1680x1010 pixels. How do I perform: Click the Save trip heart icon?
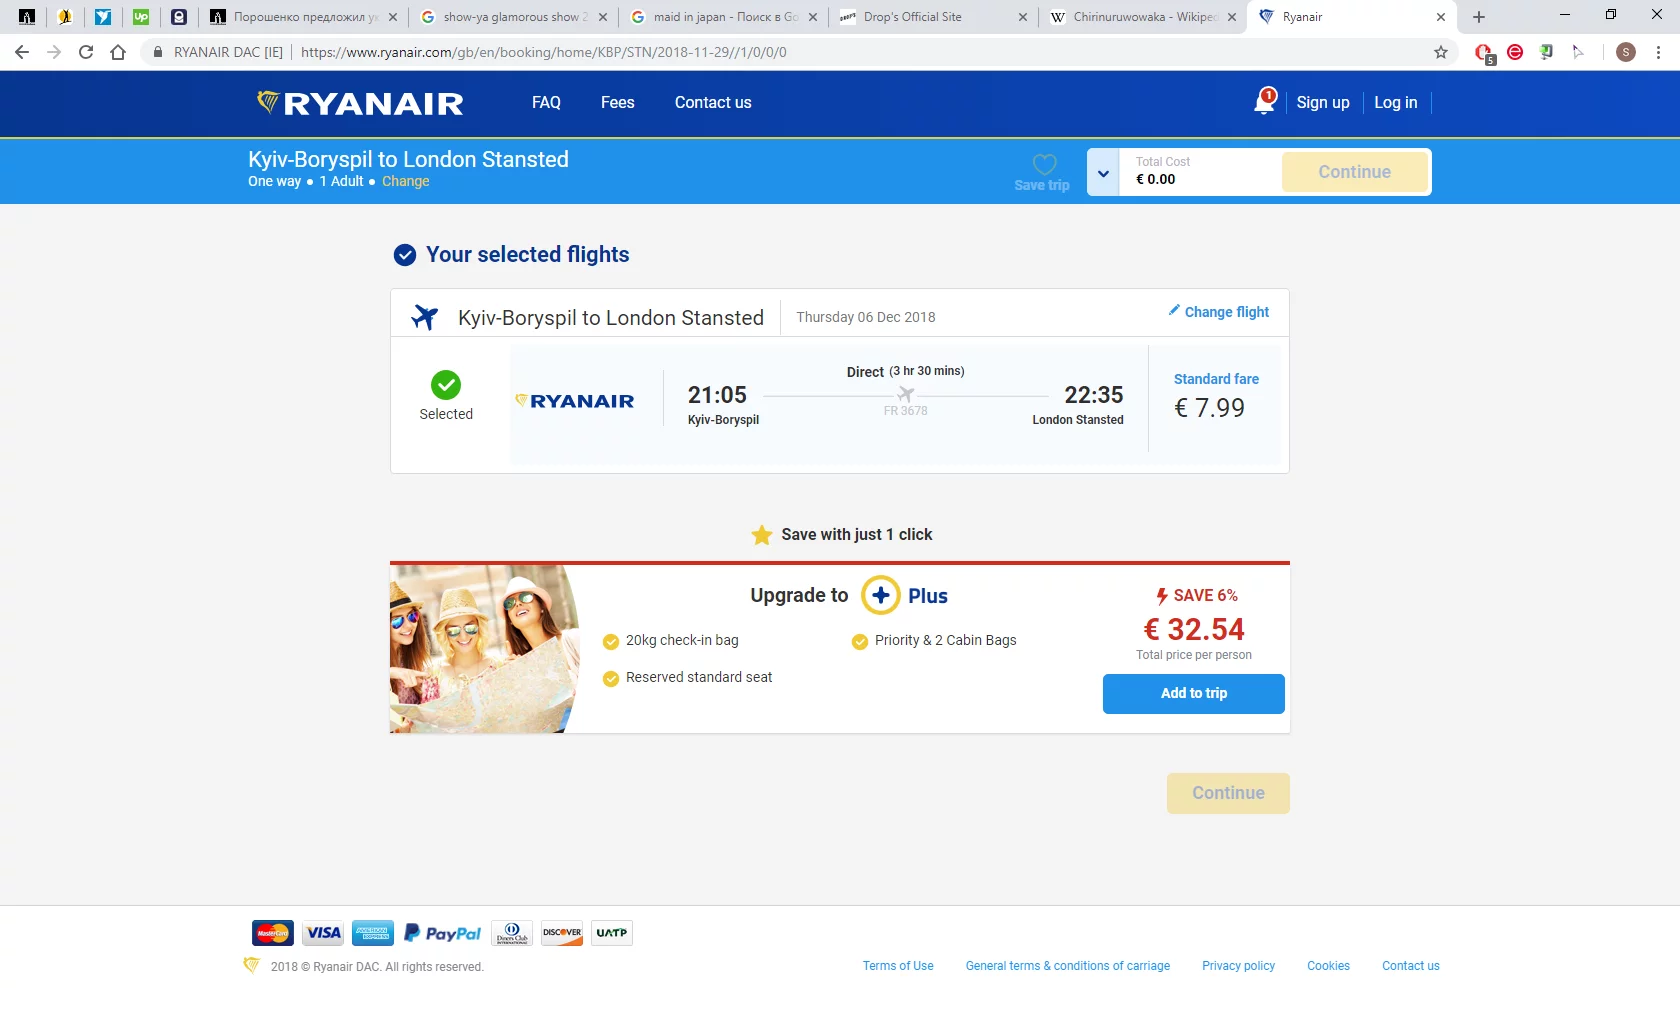[x=1044, y=165]
